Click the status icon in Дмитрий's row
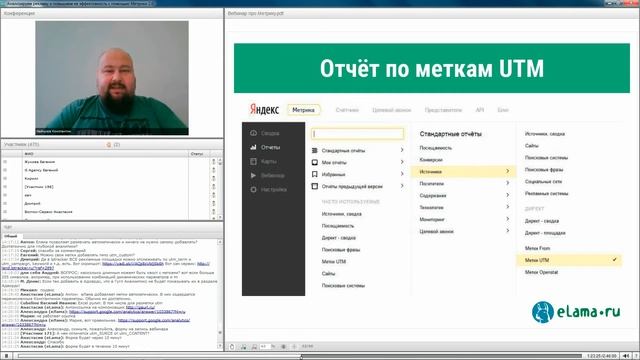The width and height of the screenshot is (640, 360). click(x=213, y=203)
